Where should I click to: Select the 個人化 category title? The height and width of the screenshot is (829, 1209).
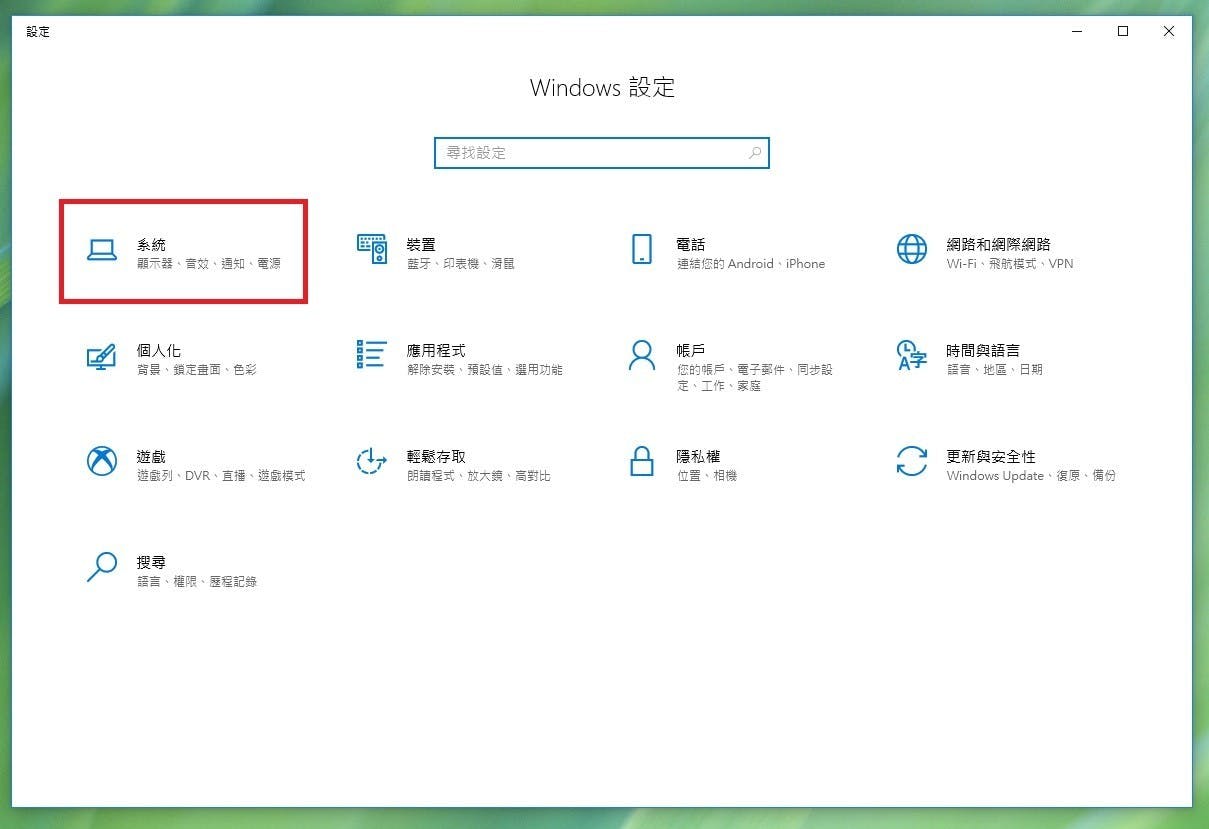tap(159, 350)
